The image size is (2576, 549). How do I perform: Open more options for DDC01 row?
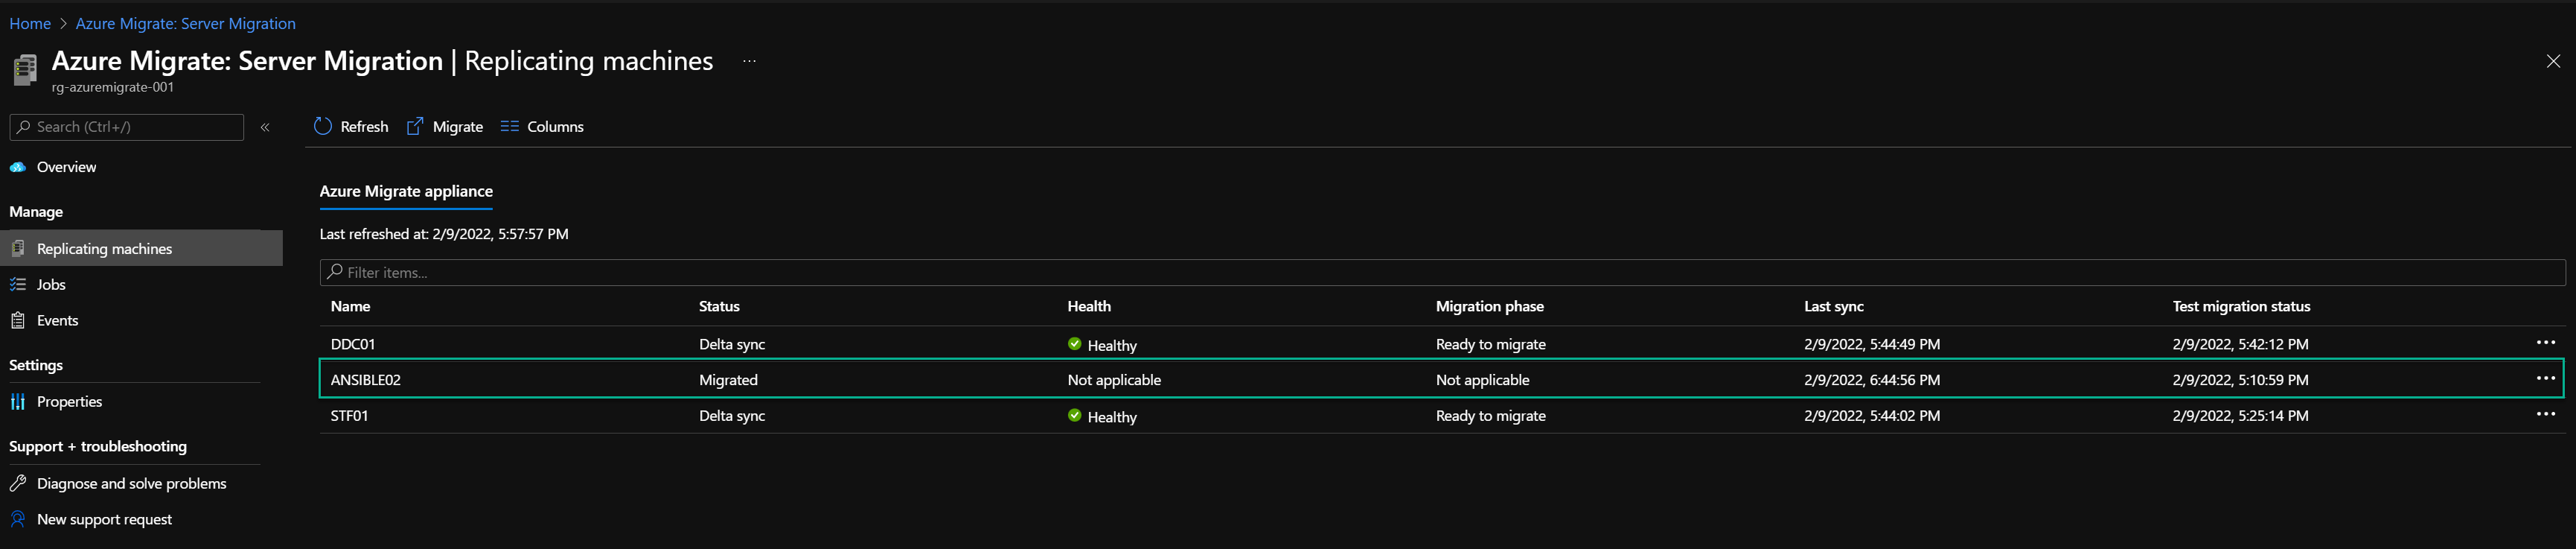[2545, 343]
